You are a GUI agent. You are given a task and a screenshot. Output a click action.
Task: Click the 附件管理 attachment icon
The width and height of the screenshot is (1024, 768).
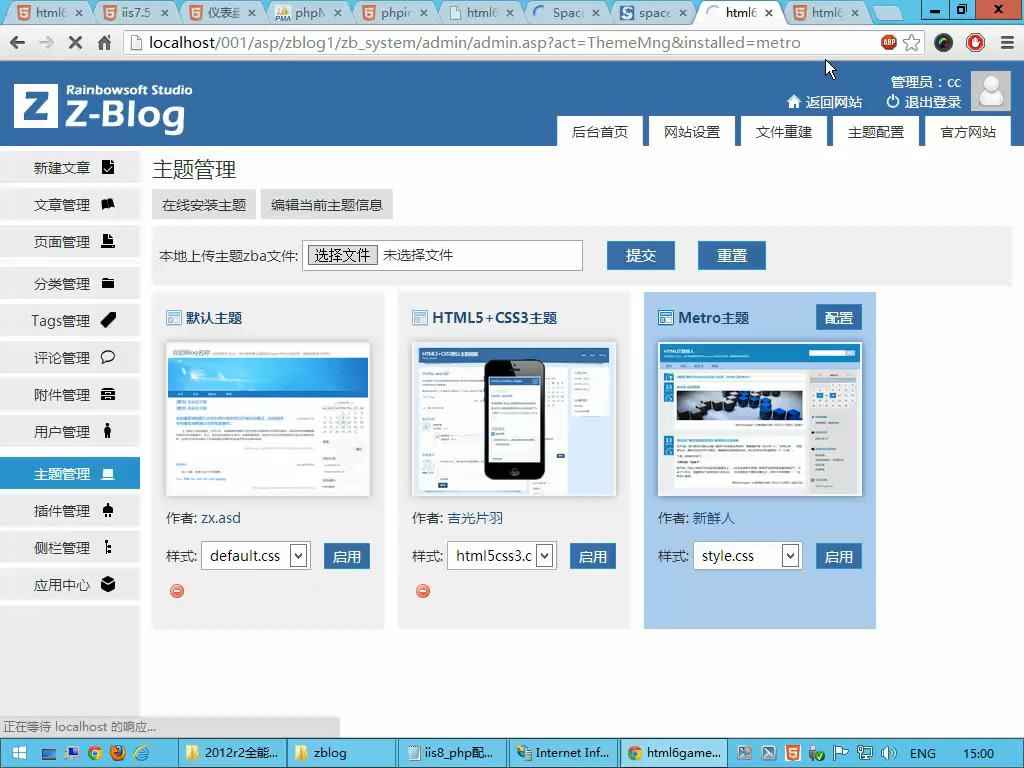click(108, 394)
